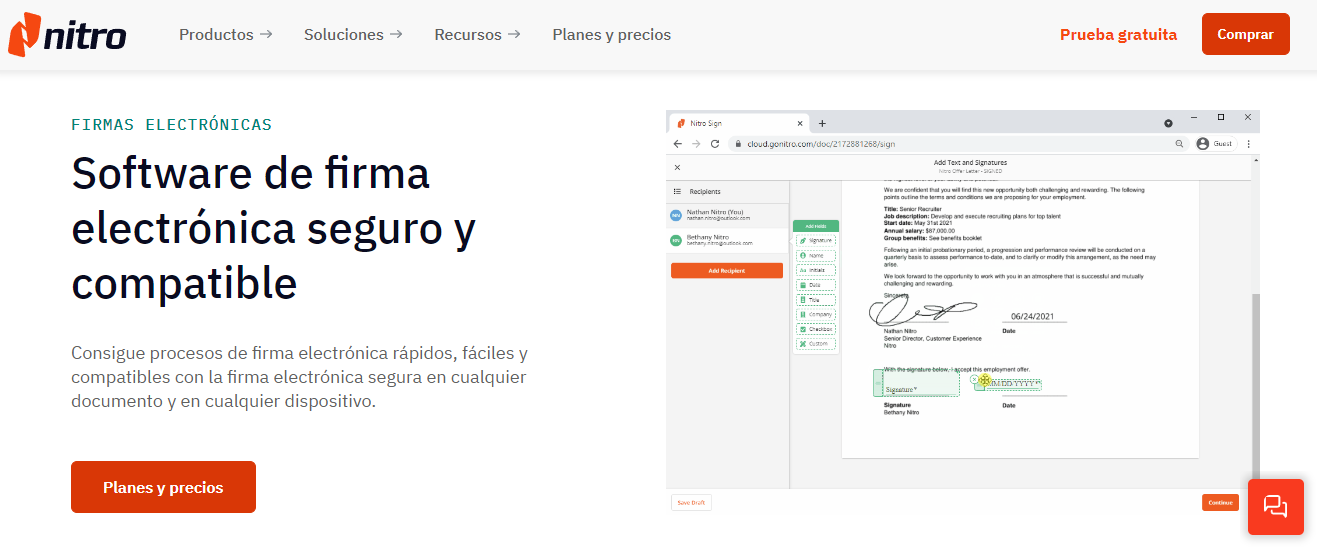Select the Nitro Sign browser tab in demo
The width and height of the screenshot is (1317, 550).
click(x=740, y=123)
